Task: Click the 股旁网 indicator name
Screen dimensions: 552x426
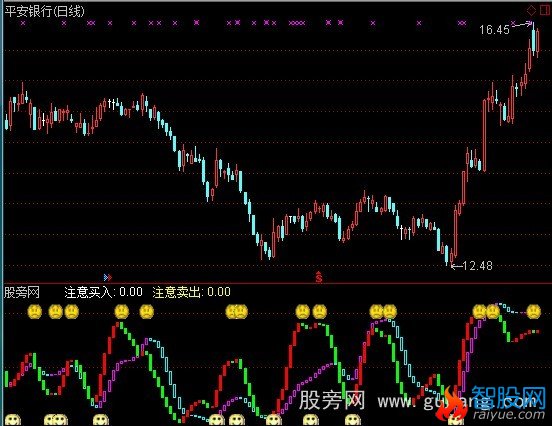Action: pyautogui.click(x=22, y=292)
